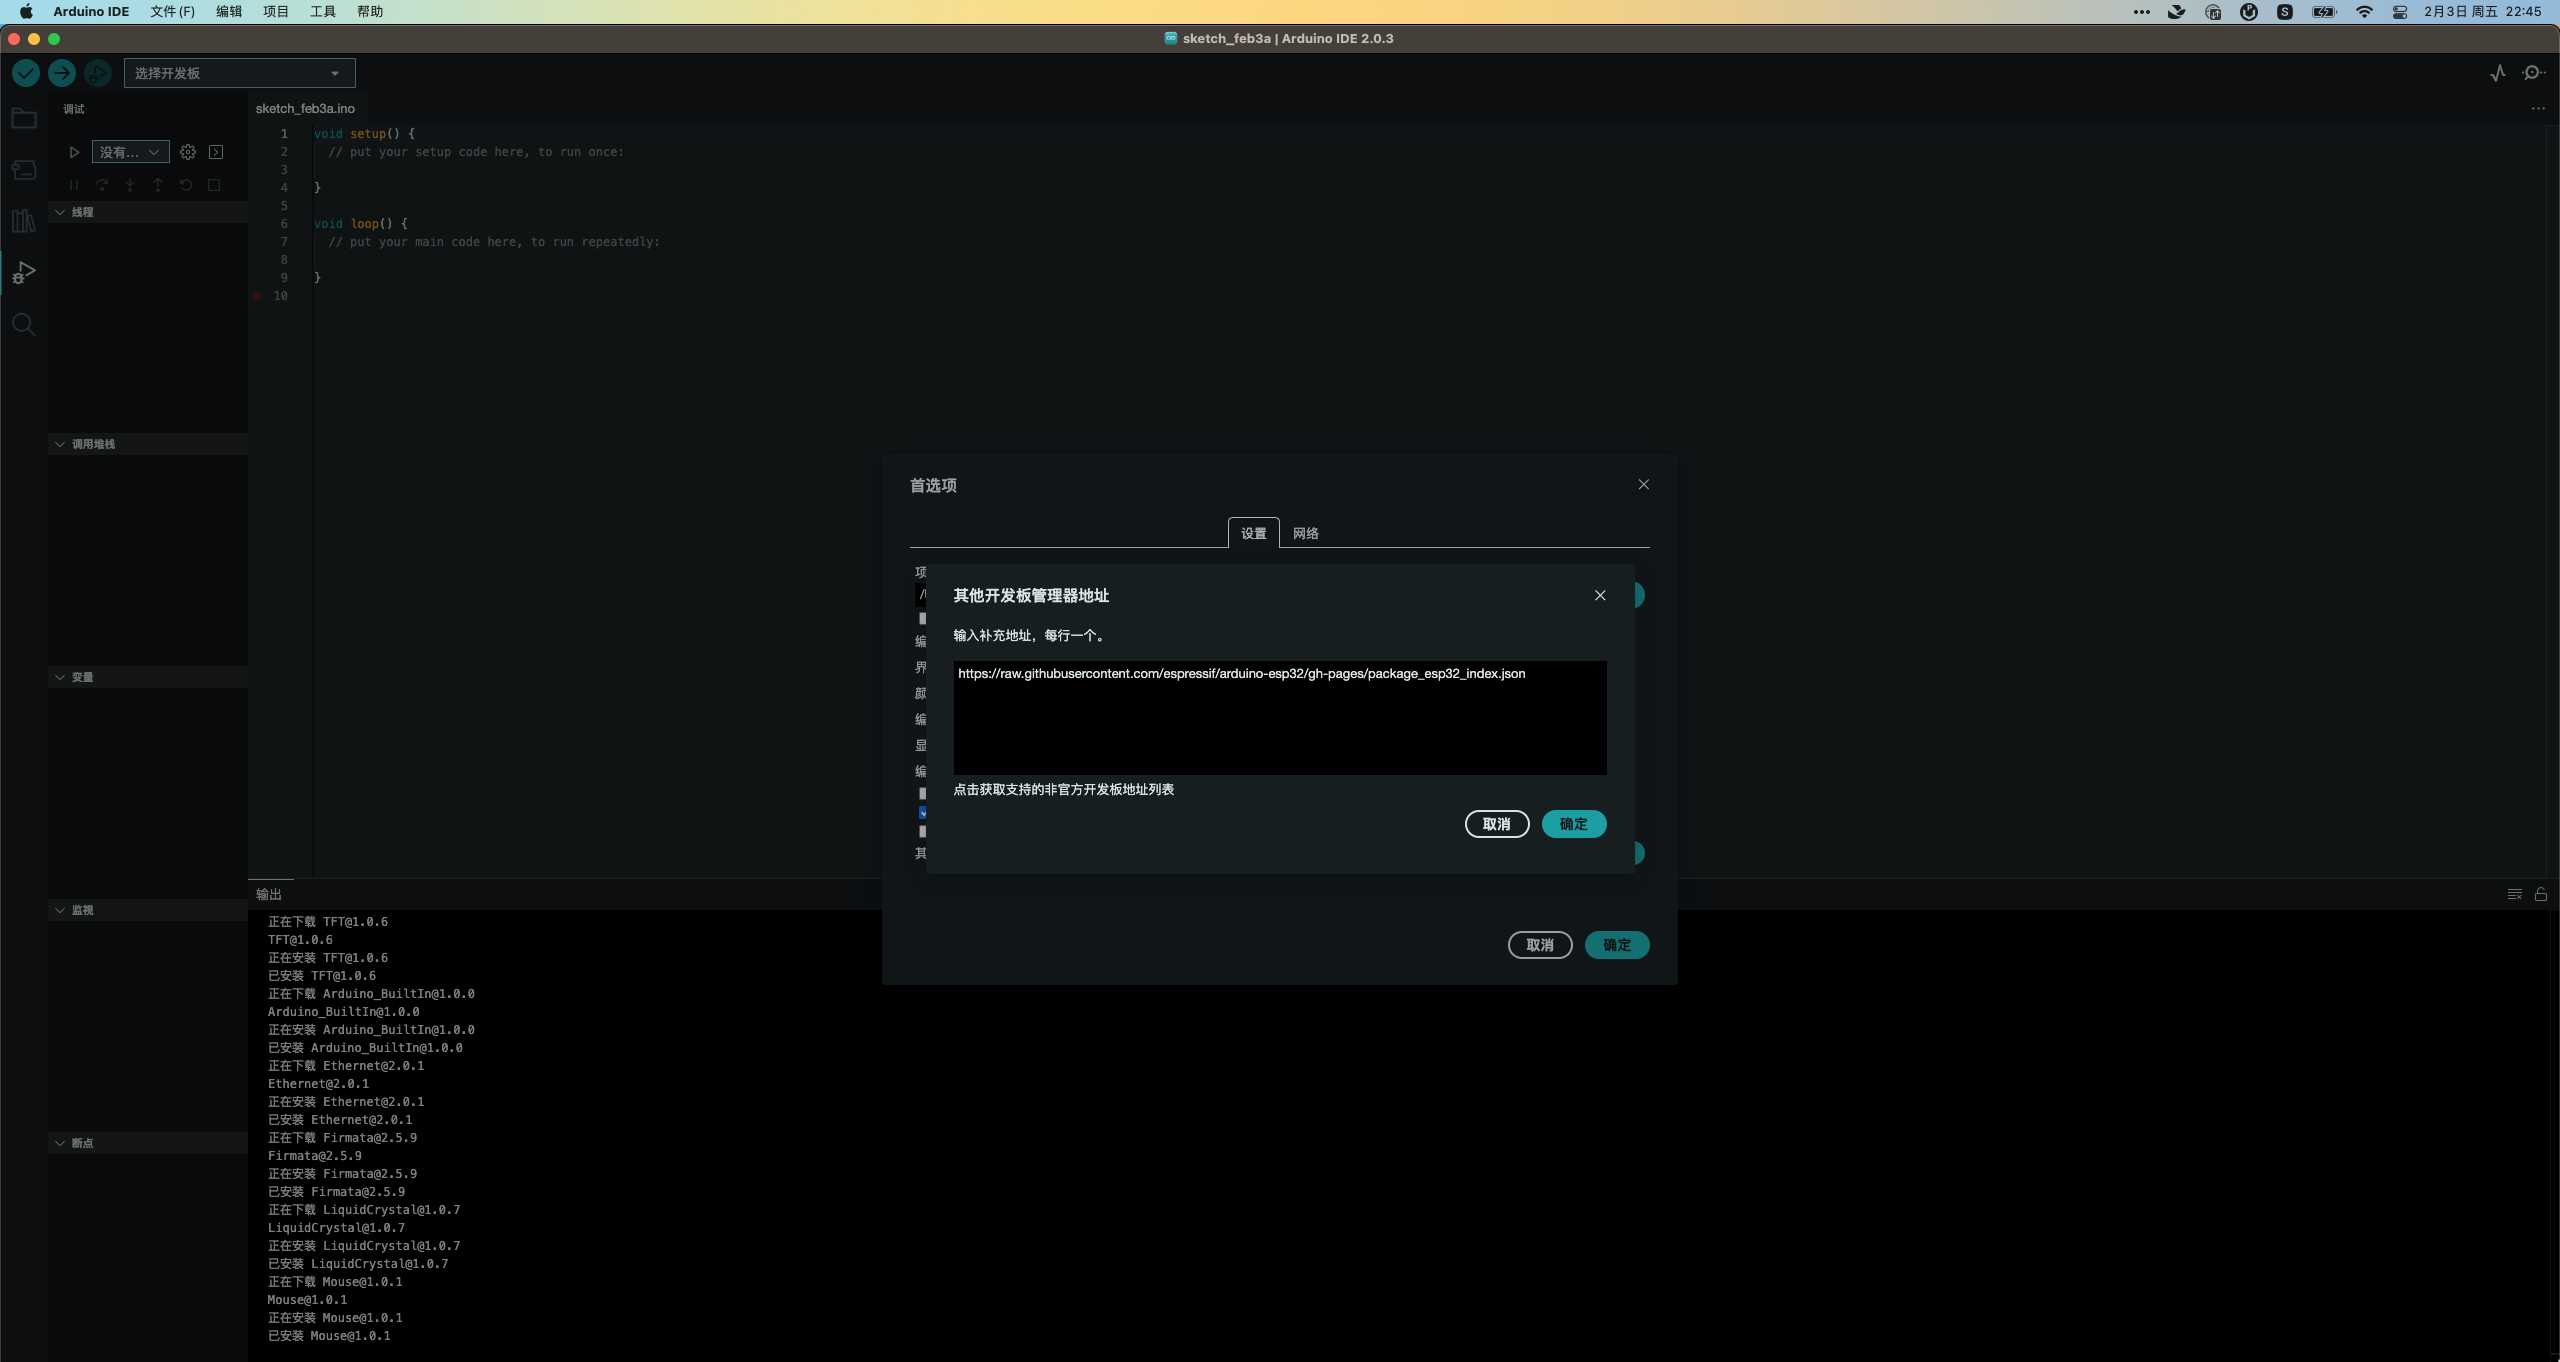Image resolution: width=2560 pixels, height=1362 pixels.
Task: Click output line '已安装 Firmata@2.5.9'
Action: pos(336,1192)
